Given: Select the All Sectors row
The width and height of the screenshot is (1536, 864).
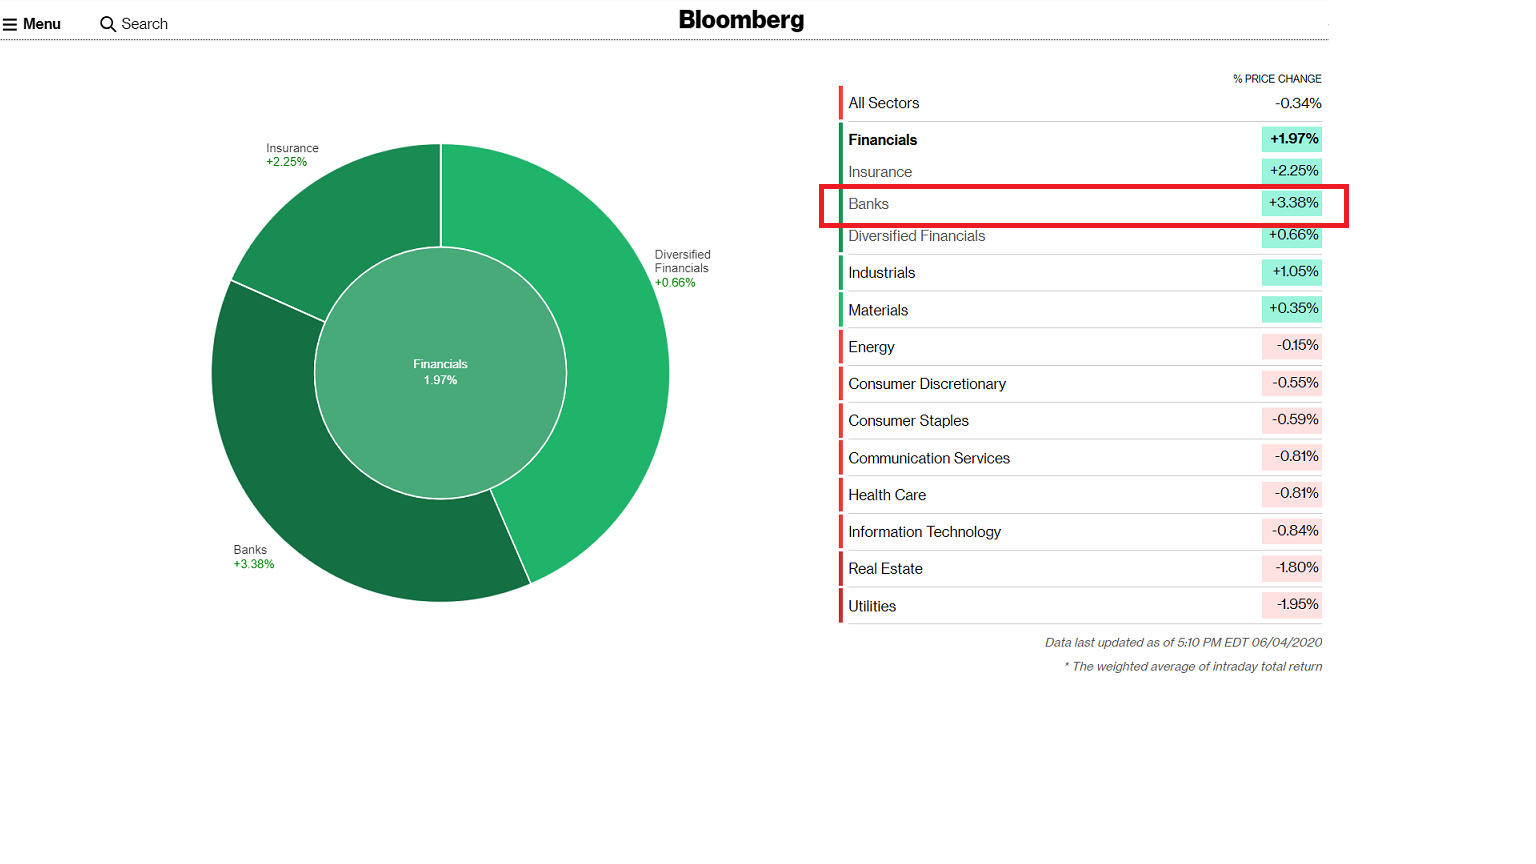Looking at the screenshot, I should (1080, 103).
